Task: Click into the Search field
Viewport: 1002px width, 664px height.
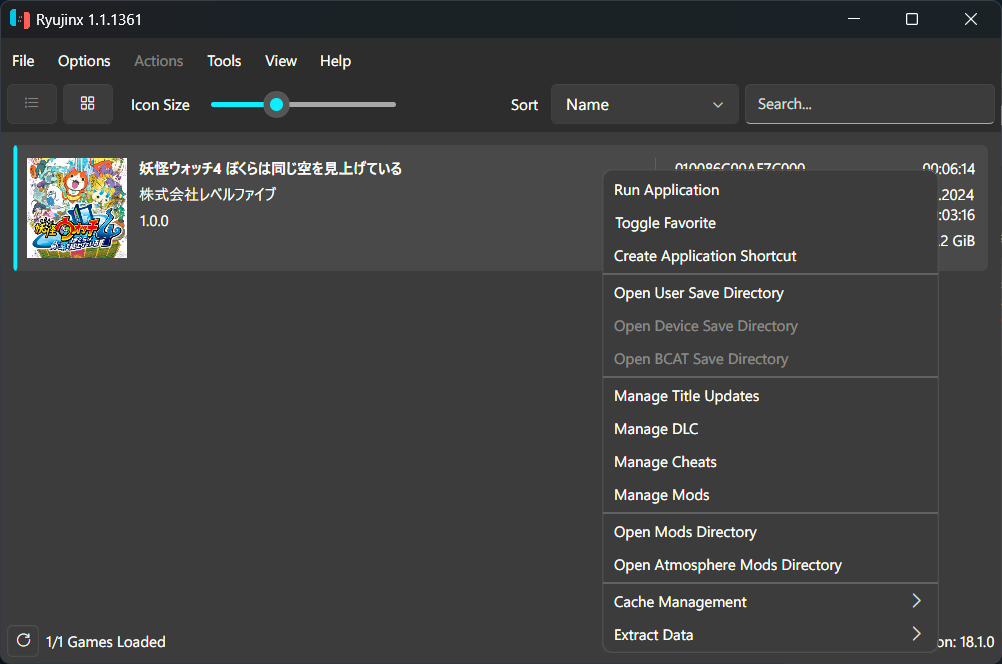Action: pyautogui.click(x=870, y=104)
